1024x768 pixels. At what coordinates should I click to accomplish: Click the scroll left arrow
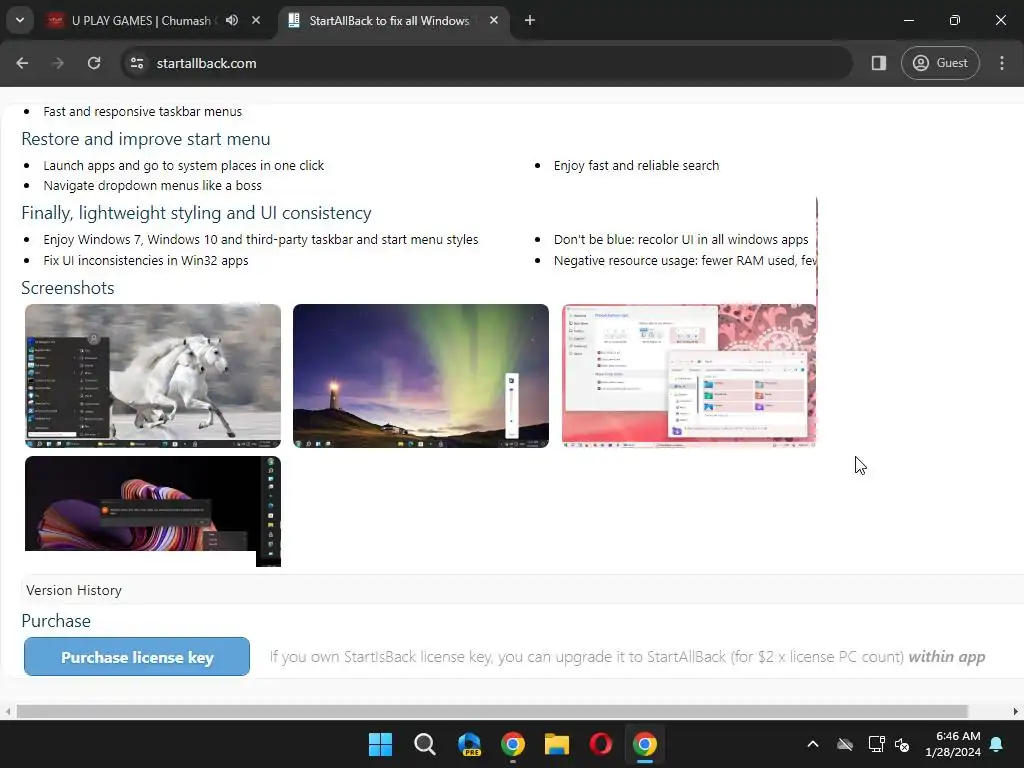(x=7, y=711)
